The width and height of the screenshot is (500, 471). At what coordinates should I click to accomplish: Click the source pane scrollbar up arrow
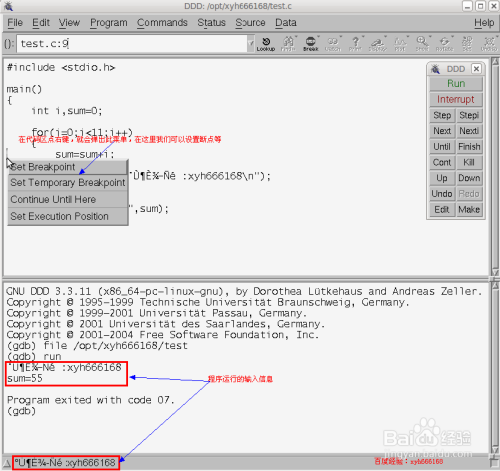pyautogui.click(x=495, y=61)
